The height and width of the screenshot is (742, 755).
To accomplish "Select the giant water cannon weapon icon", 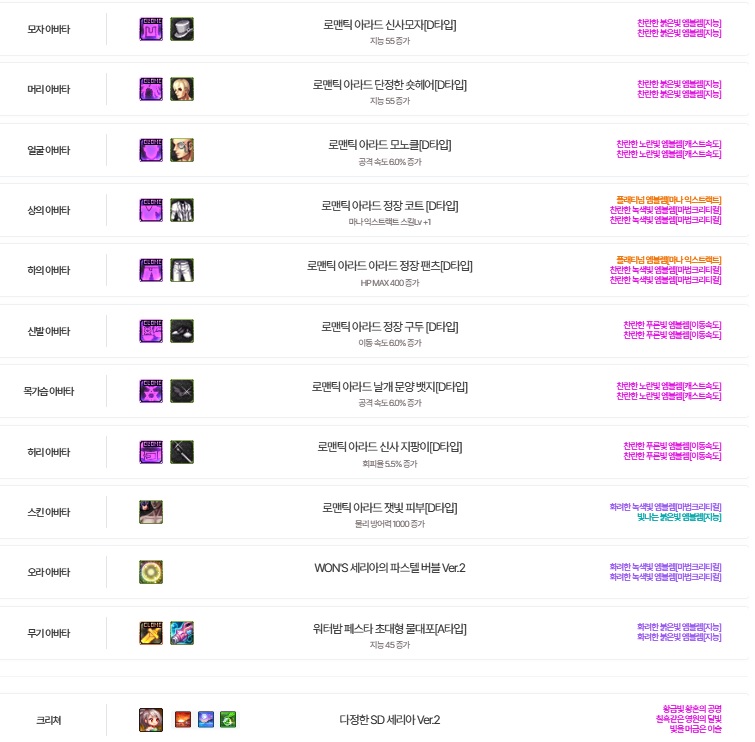I will 182,633.
